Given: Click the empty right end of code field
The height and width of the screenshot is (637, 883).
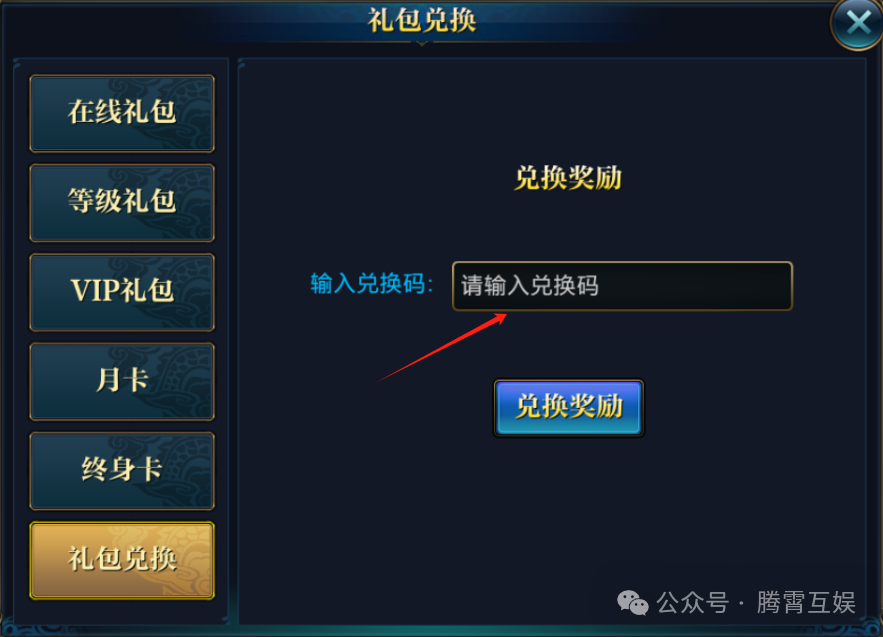Looking at the screenshot, I should [x=732, y=286].
